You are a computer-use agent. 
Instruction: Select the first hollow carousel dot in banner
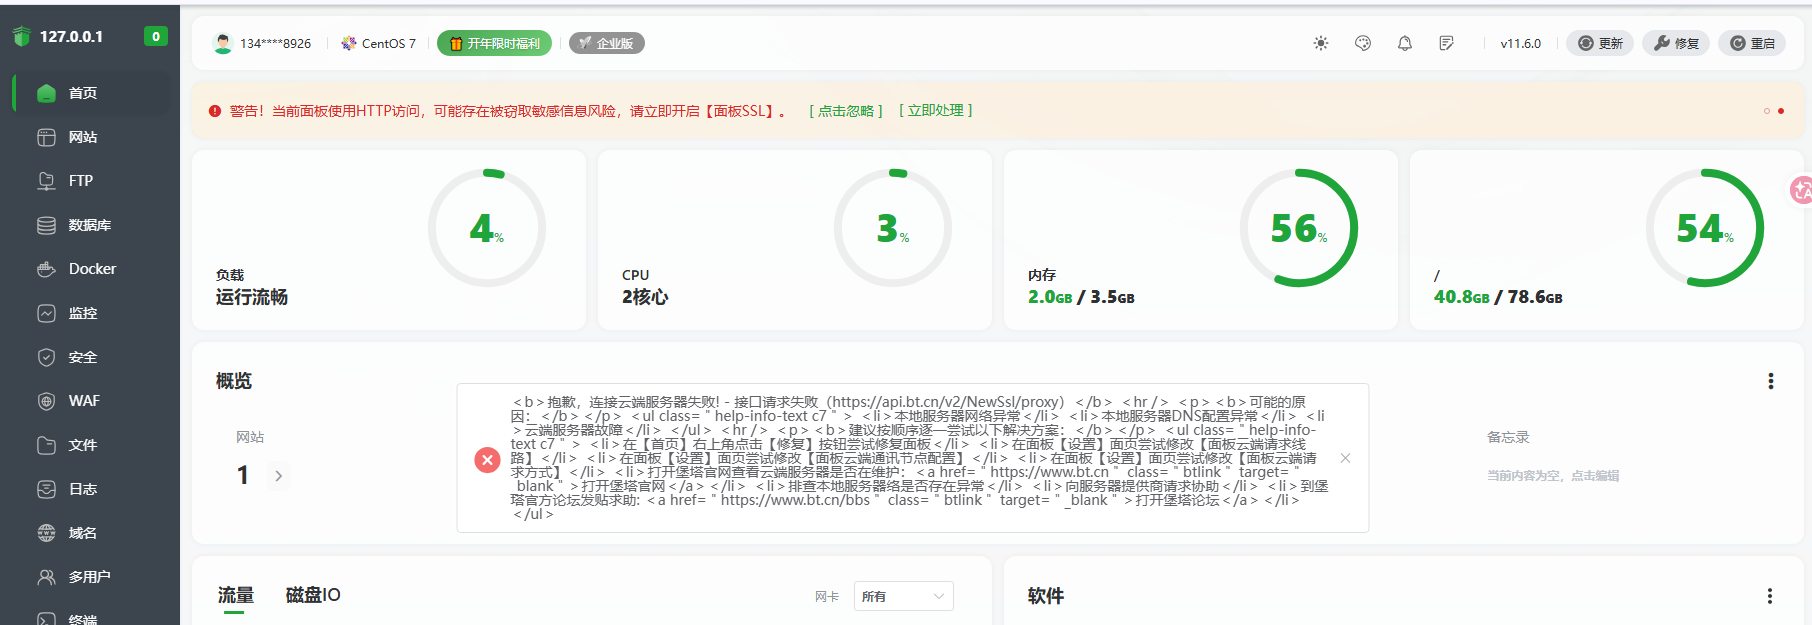coord(1767,111)
